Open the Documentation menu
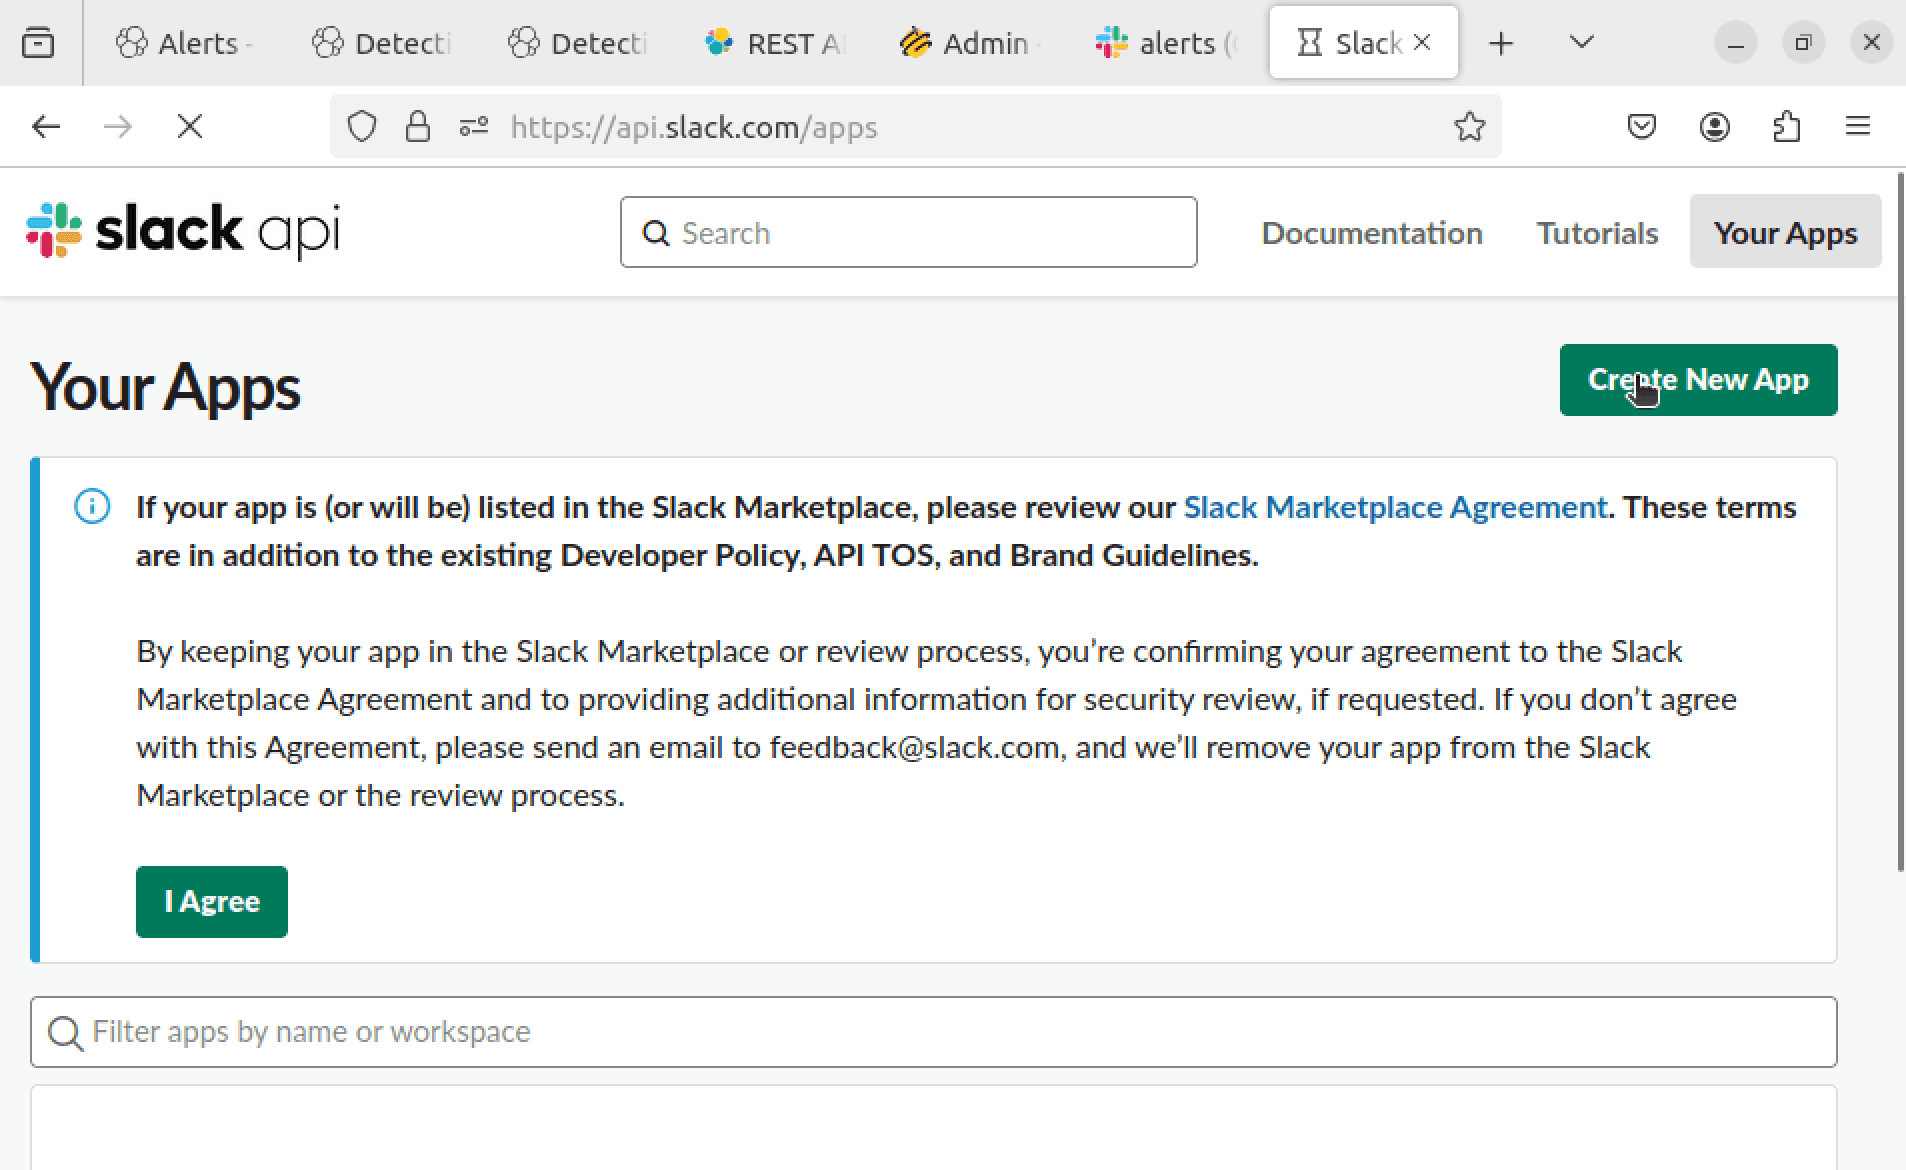 coord(1372,232)
